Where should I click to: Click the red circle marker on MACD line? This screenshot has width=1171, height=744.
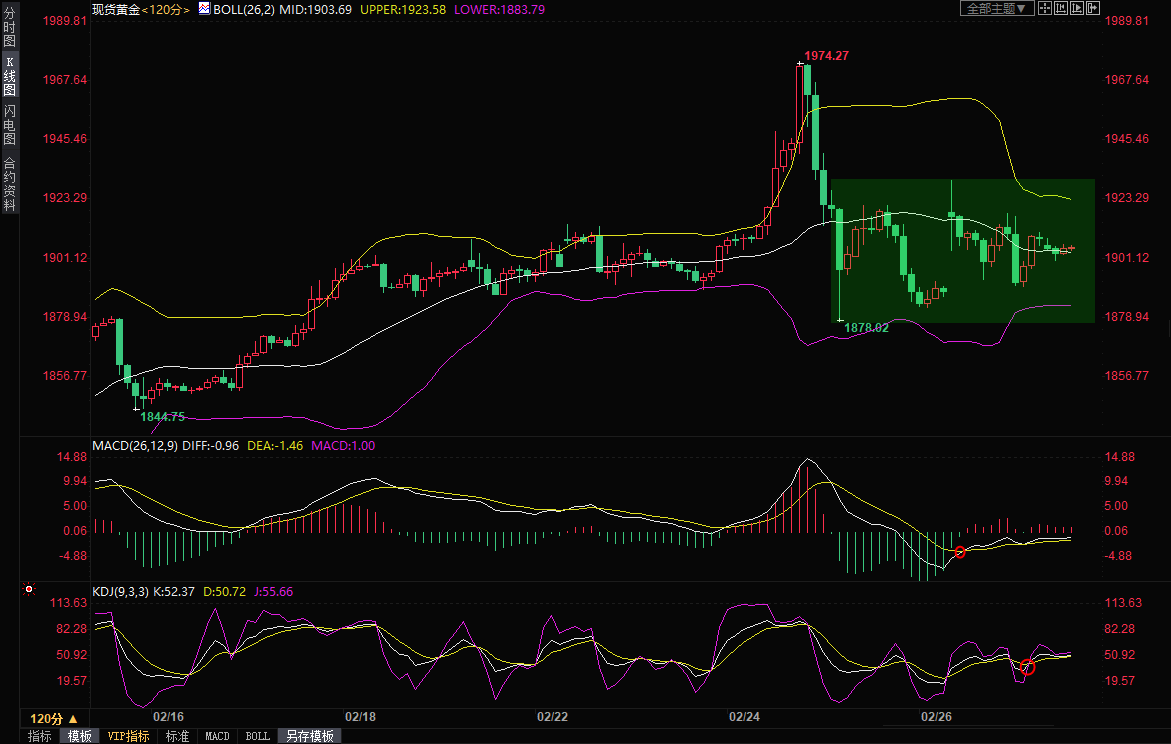pyautogui.click(x=960, y=552)
